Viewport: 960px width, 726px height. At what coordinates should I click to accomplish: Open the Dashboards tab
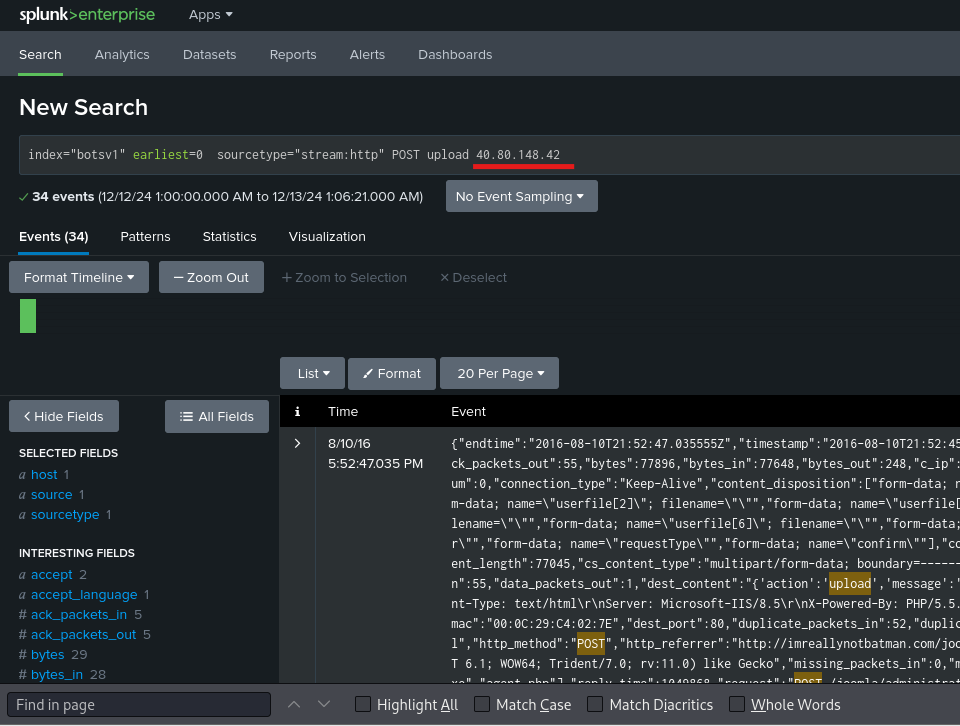[x=455, y=54]
